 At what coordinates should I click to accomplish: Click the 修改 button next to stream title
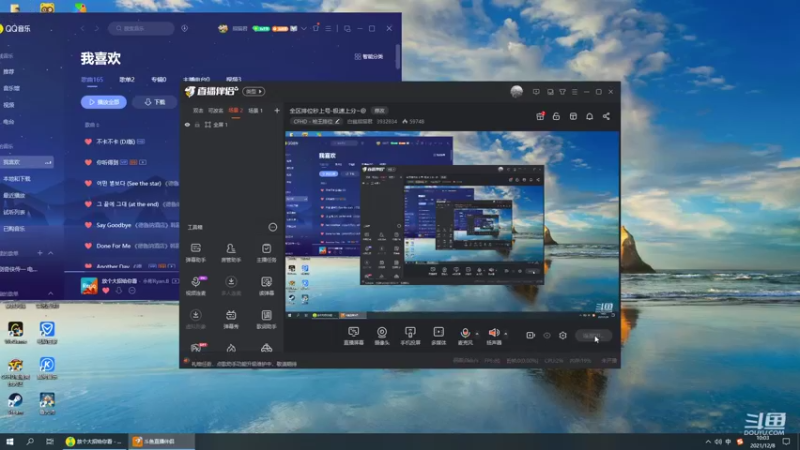click(x=380, y=110)
